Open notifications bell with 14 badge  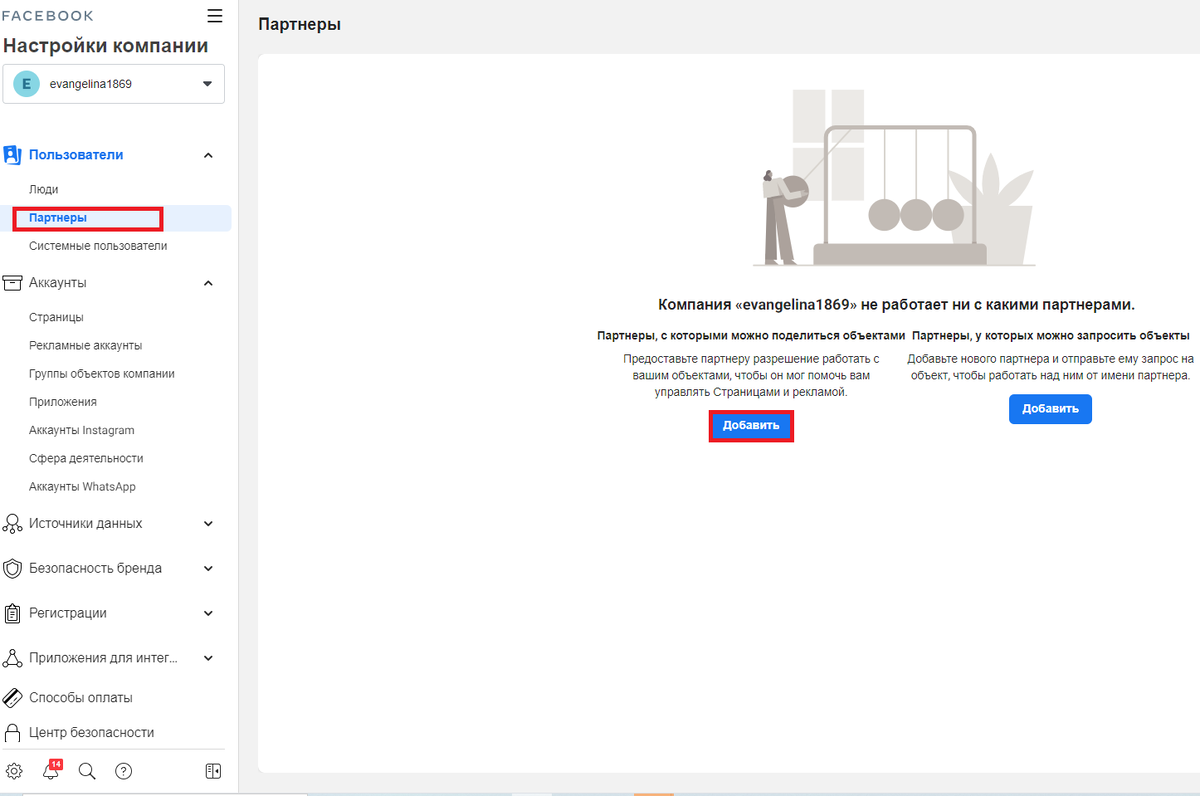coord(51,771)
